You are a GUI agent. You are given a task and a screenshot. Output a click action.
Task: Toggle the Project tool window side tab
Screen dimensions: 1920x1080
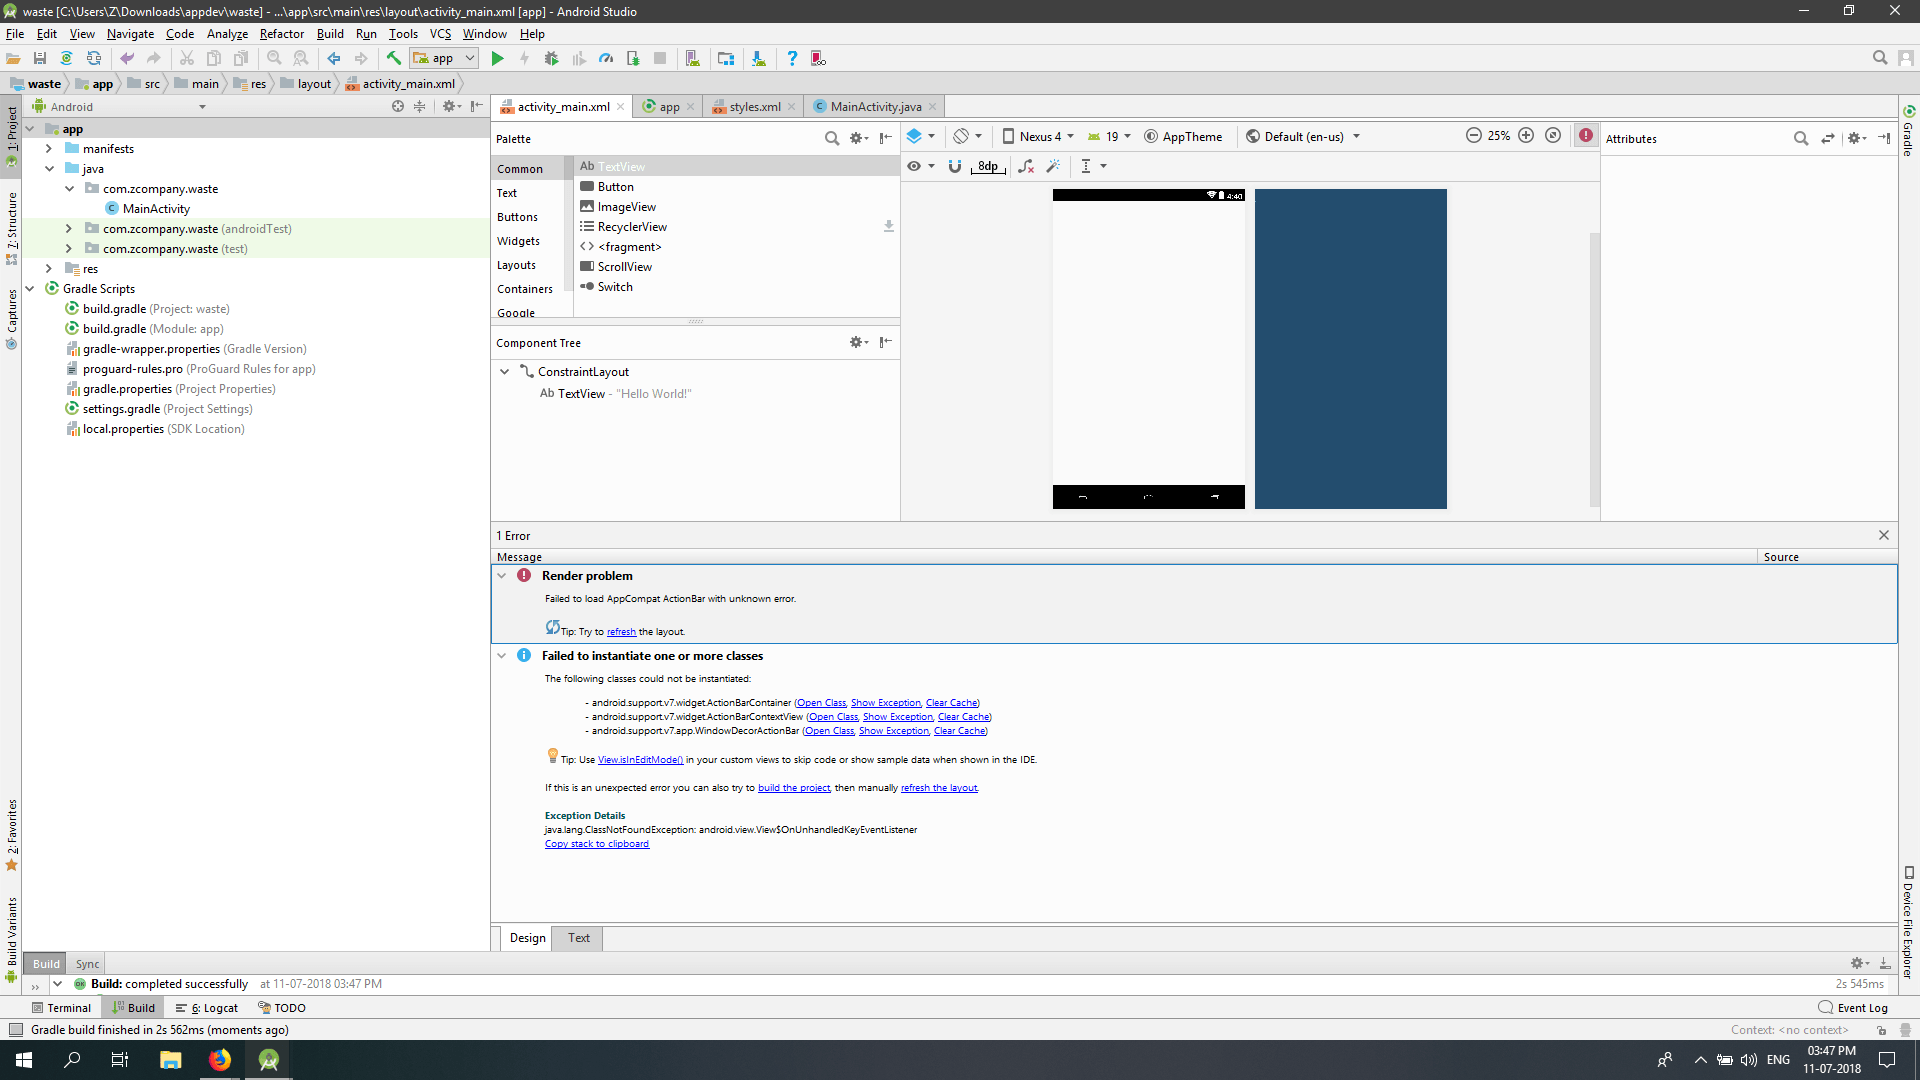point(12,136)
